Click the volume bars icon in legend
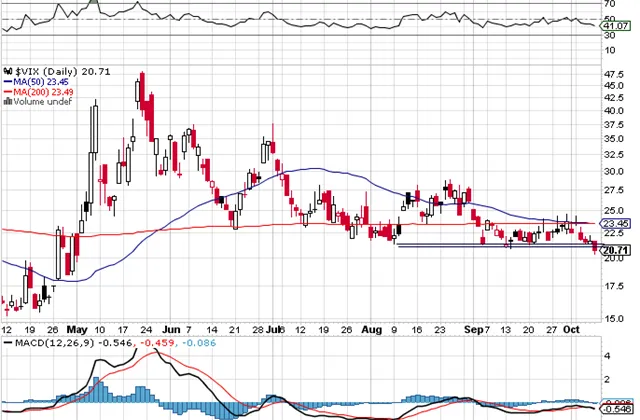The height and width of the screenshot is (420, 640). 7,101
